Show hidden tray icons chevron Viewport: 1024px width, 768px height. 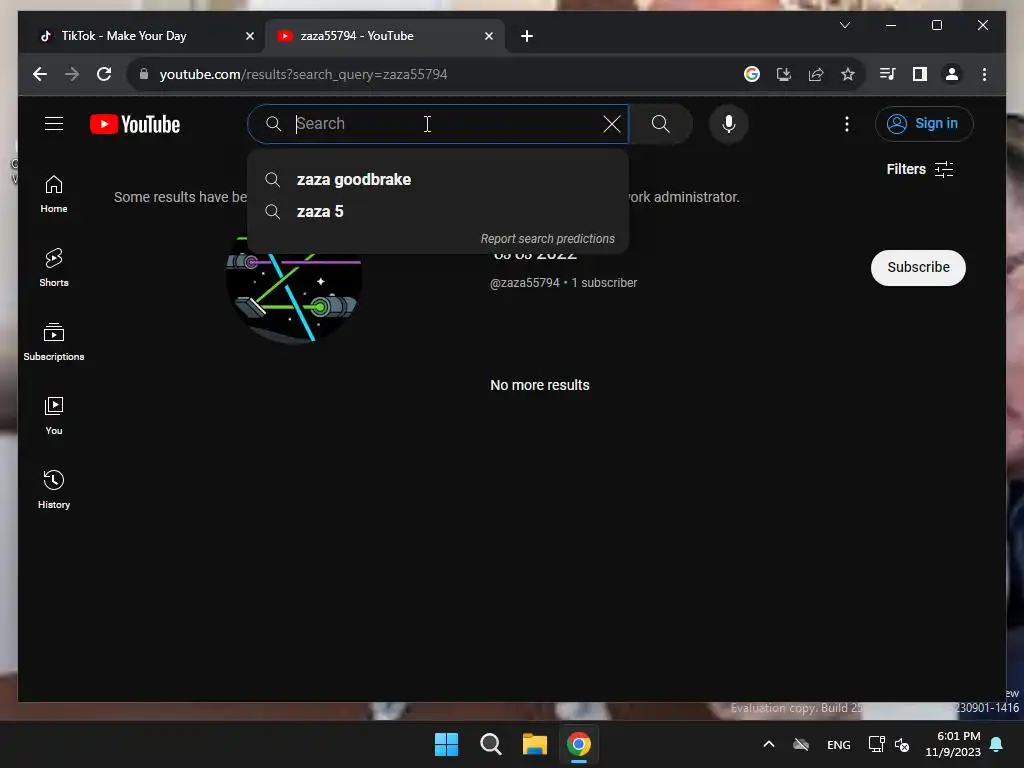pyautogui.click(x=769, y=744)
